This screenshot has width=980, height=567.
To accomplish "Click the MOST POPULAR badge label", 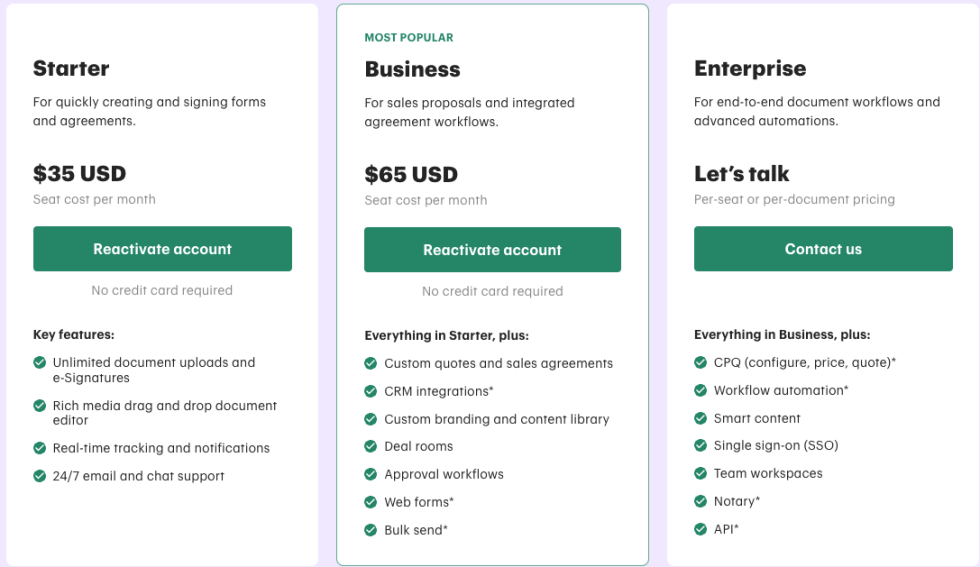I will (x=409, y=38).
